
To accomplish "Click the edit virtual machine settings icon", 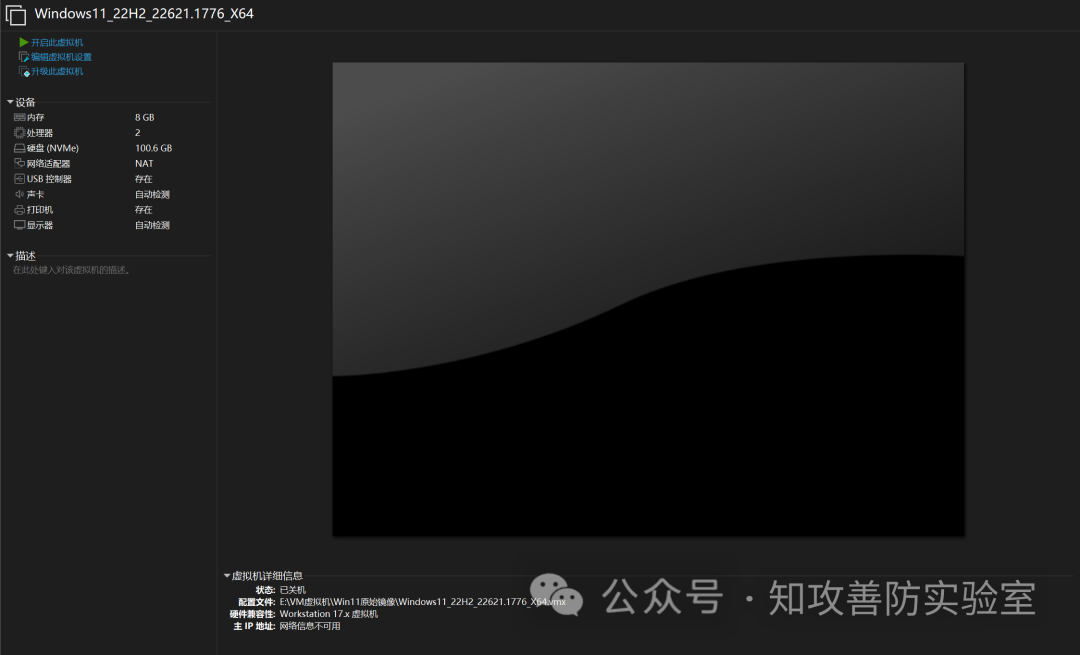I will coord(23,56).
